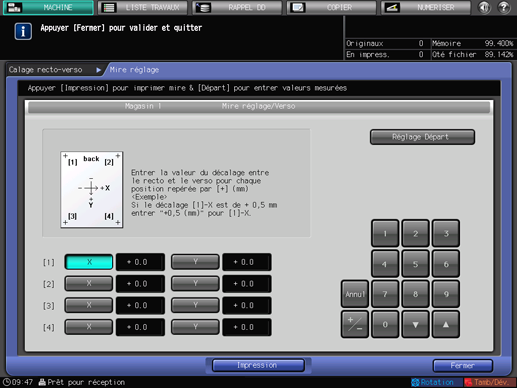
Task: Click the Impression button
Action: tap(258, 365)
